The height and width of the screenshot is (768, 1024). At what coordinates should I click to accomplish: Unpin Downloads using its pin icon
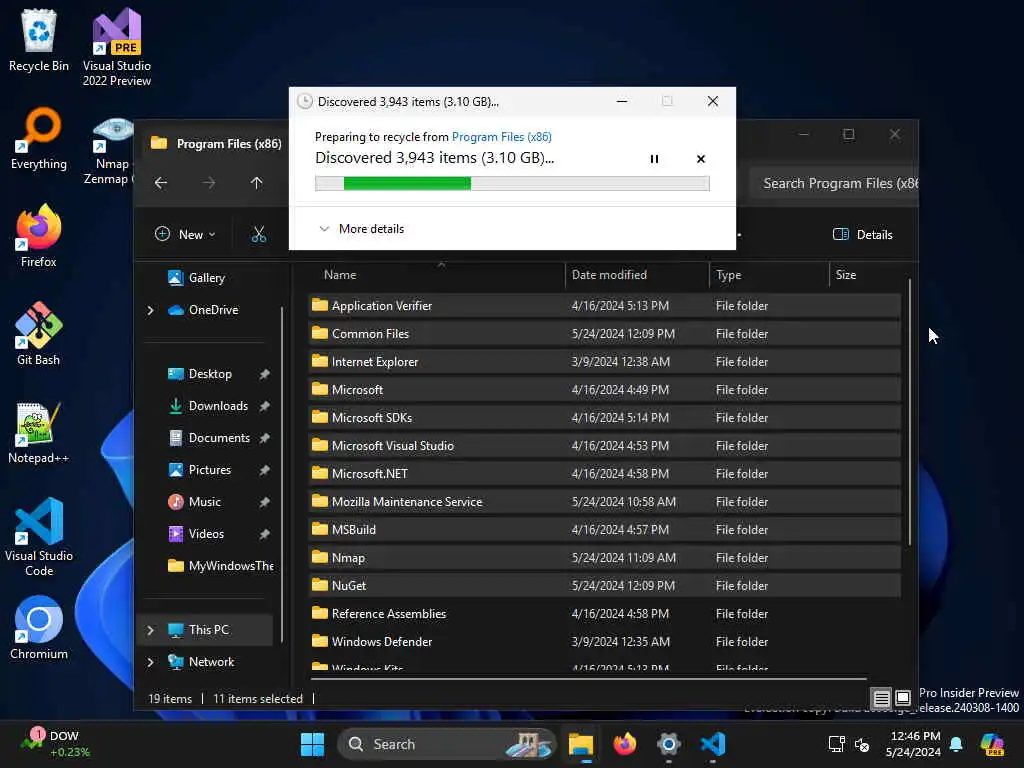(x=264, y=406)
